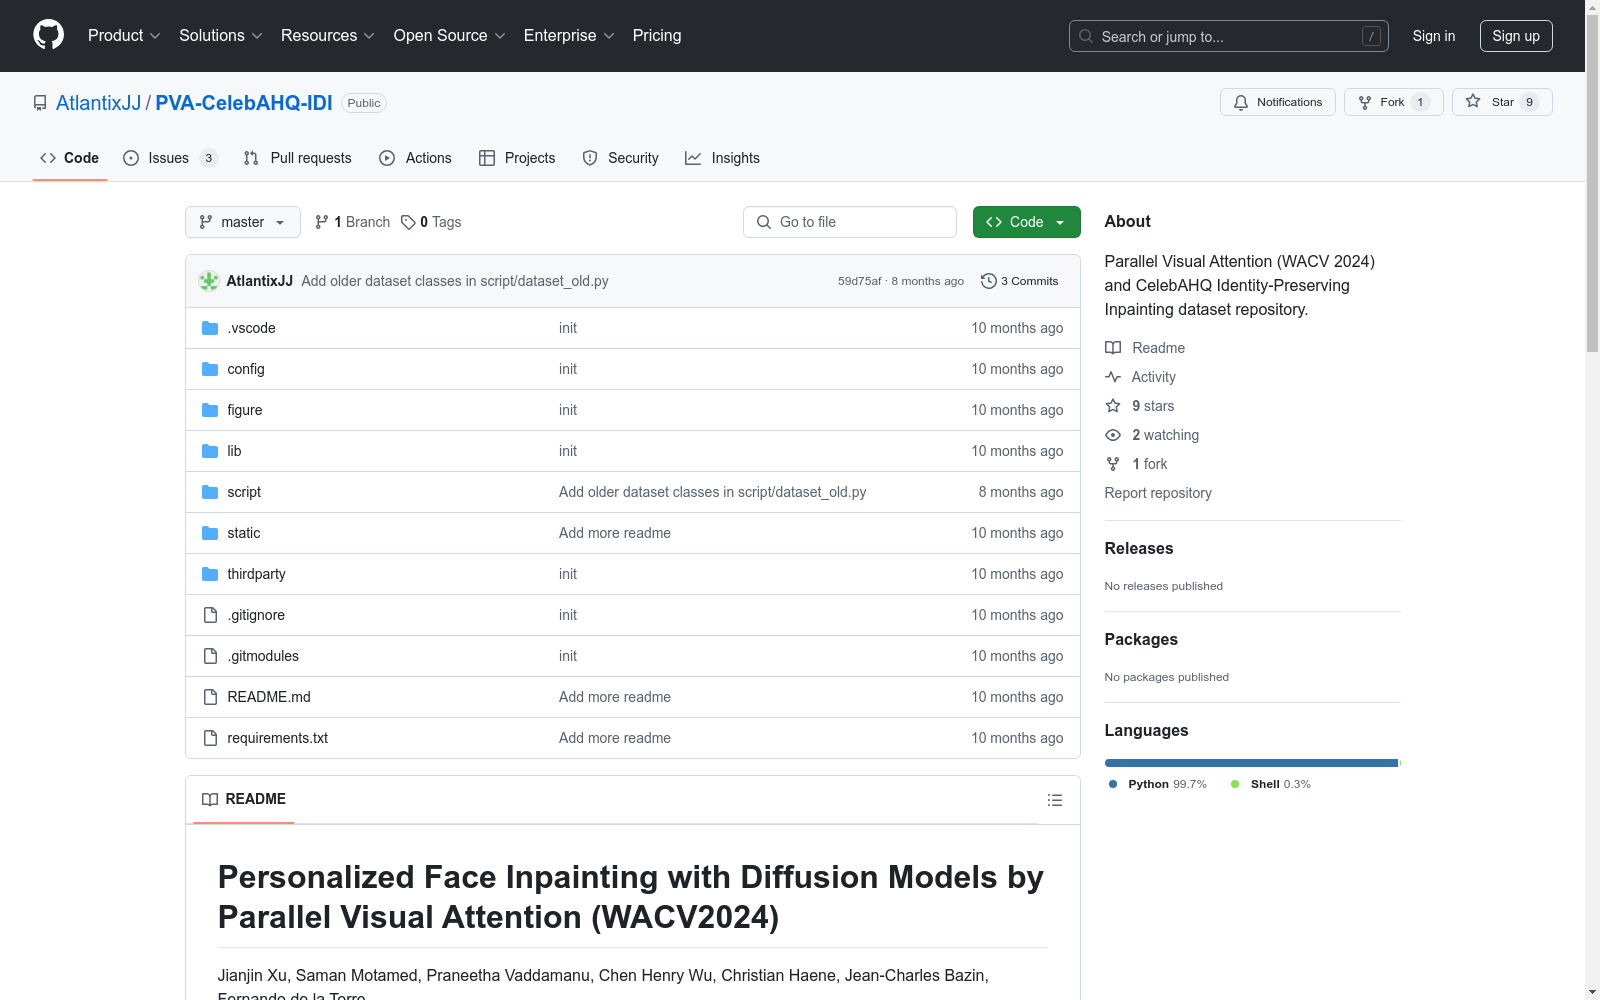Click the Shell 0.3% language link
1600x1000 pixels.
click(1271, 784)
